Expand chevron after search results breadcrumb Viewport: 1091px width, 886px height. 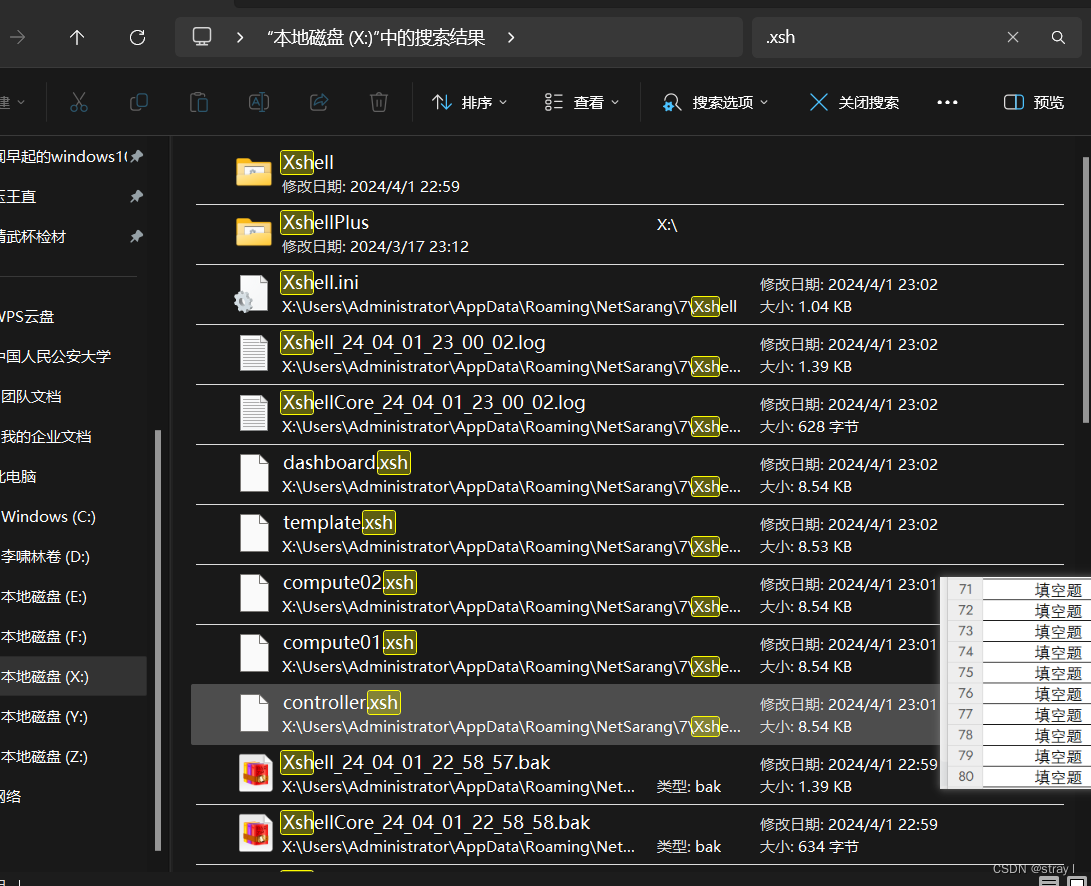[x=511, y=37]
